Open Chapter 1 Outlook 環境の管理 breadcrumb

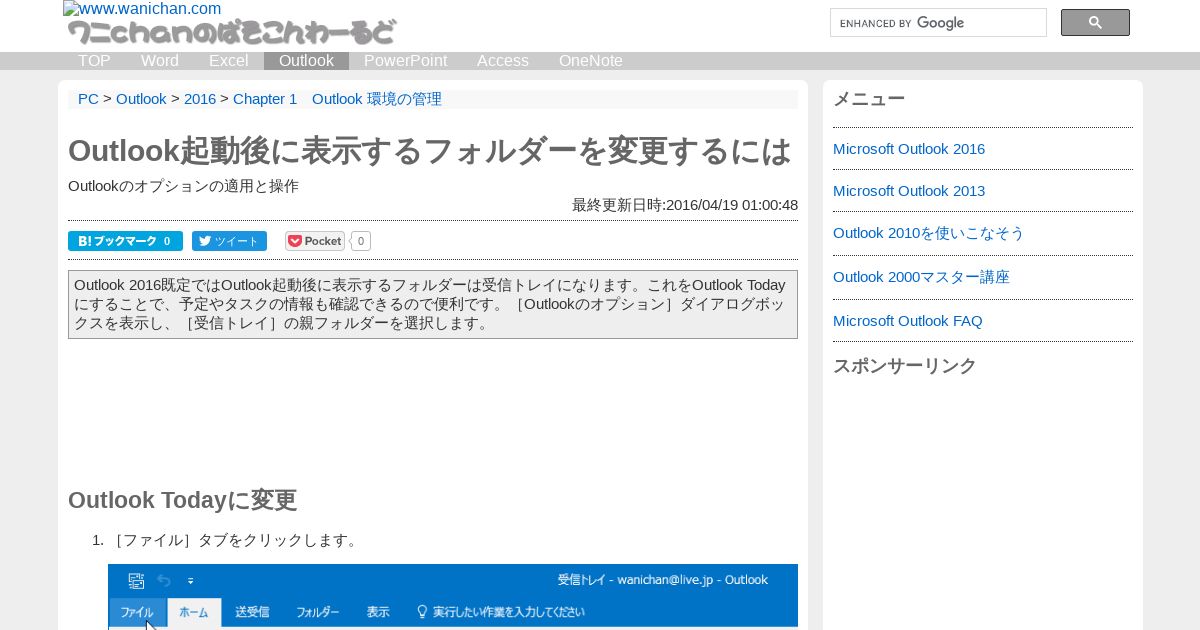point(337,99)
